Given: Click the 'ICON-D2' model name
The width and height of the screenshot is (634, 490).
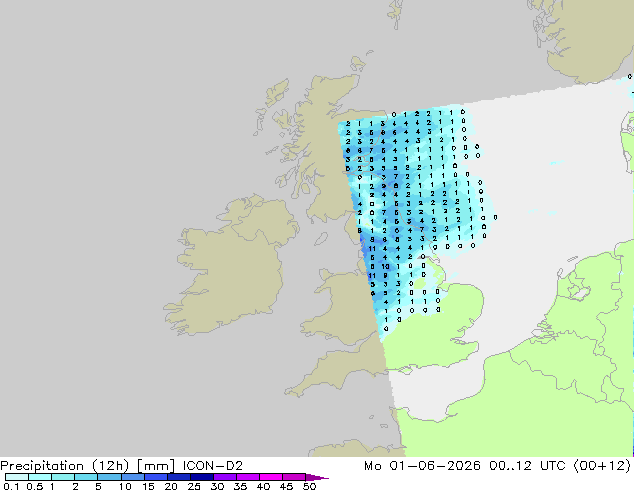Looking at the screenshot, I should click(x=213, y=466).
